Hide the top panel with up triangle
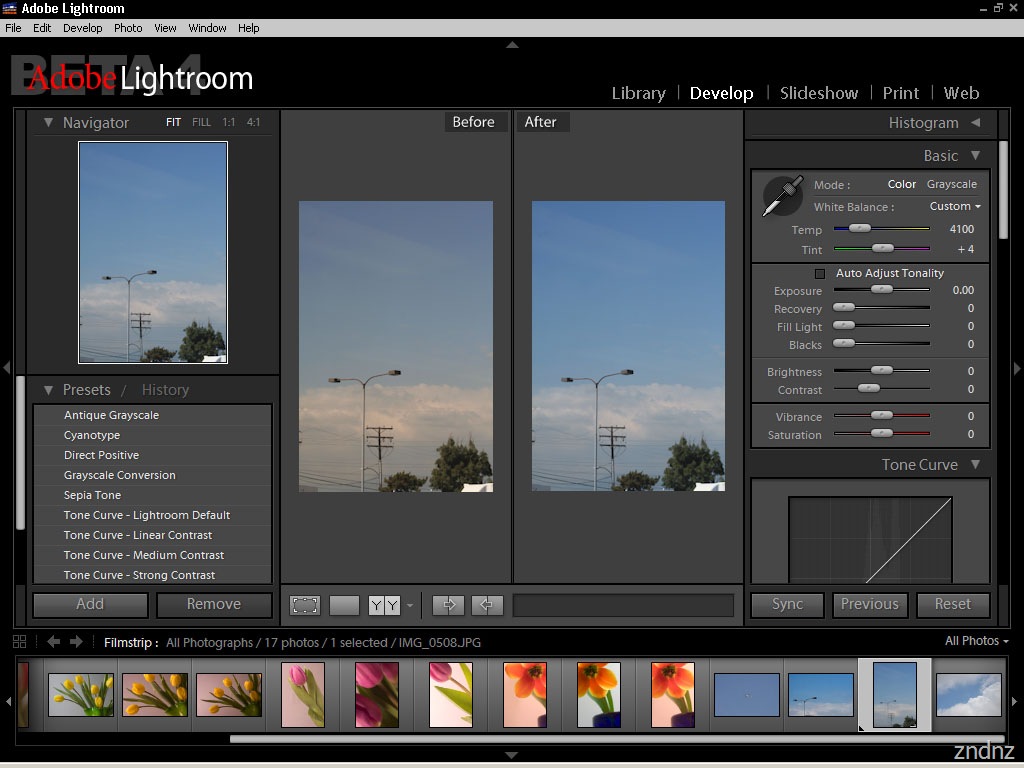 512,45
